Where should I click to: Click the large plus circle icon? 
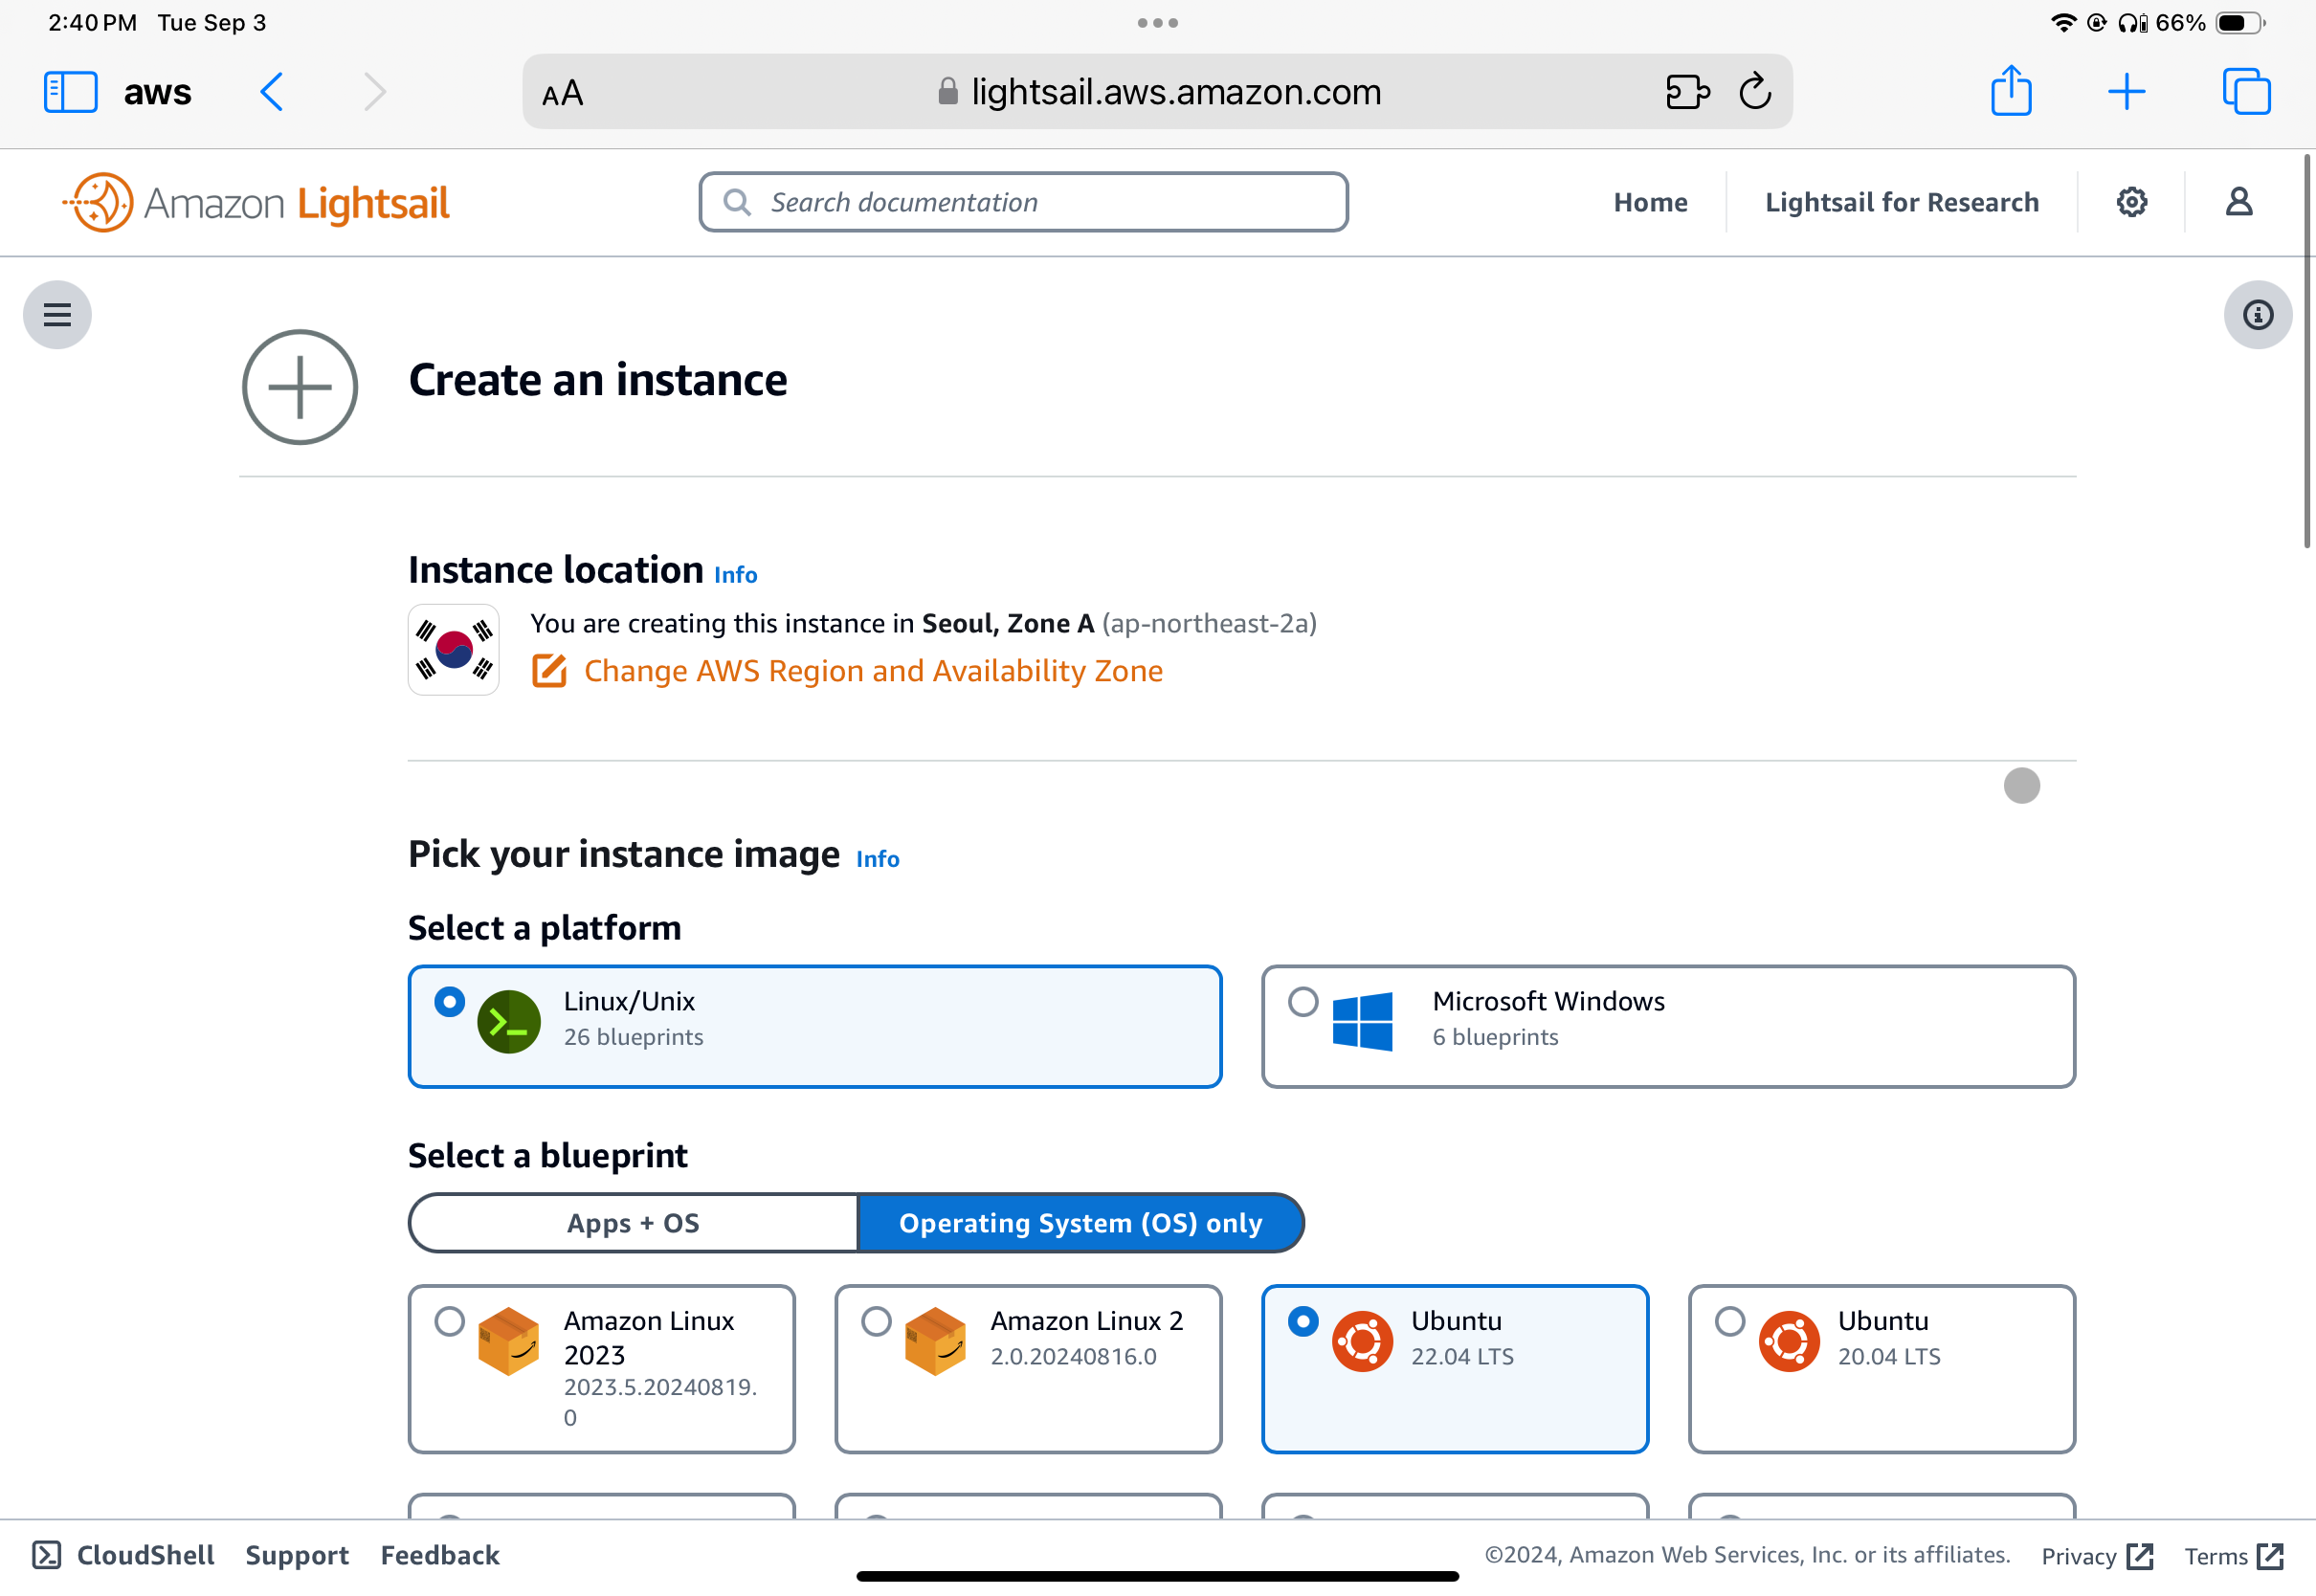coord(300,387)
